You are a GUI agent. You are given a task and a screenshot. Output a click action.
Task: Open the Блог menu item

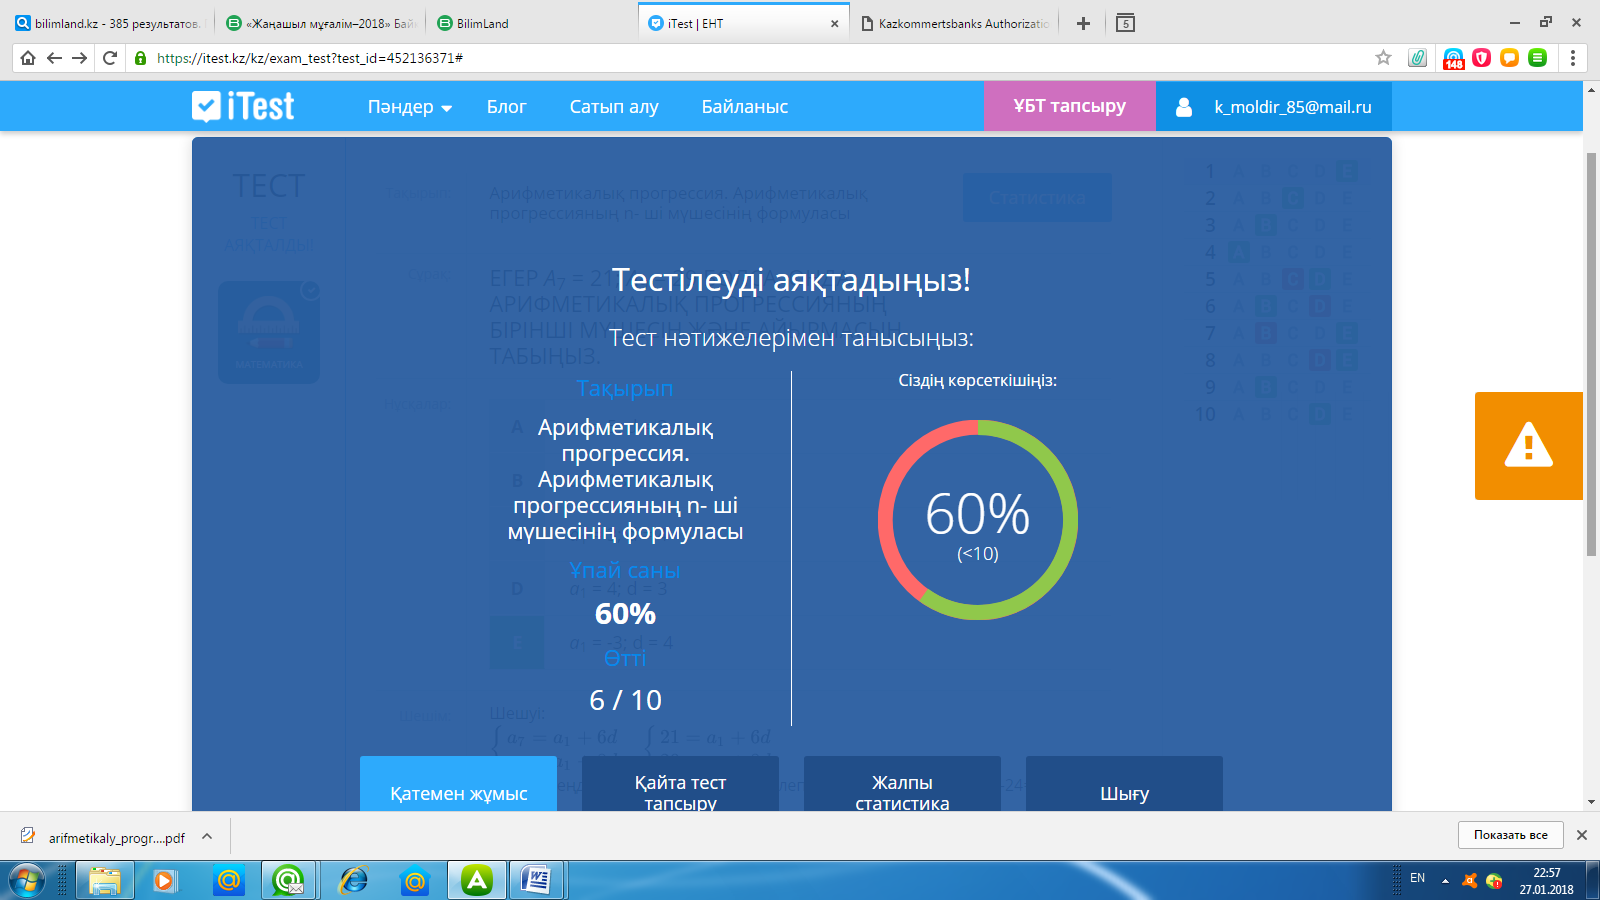point(506,107)
